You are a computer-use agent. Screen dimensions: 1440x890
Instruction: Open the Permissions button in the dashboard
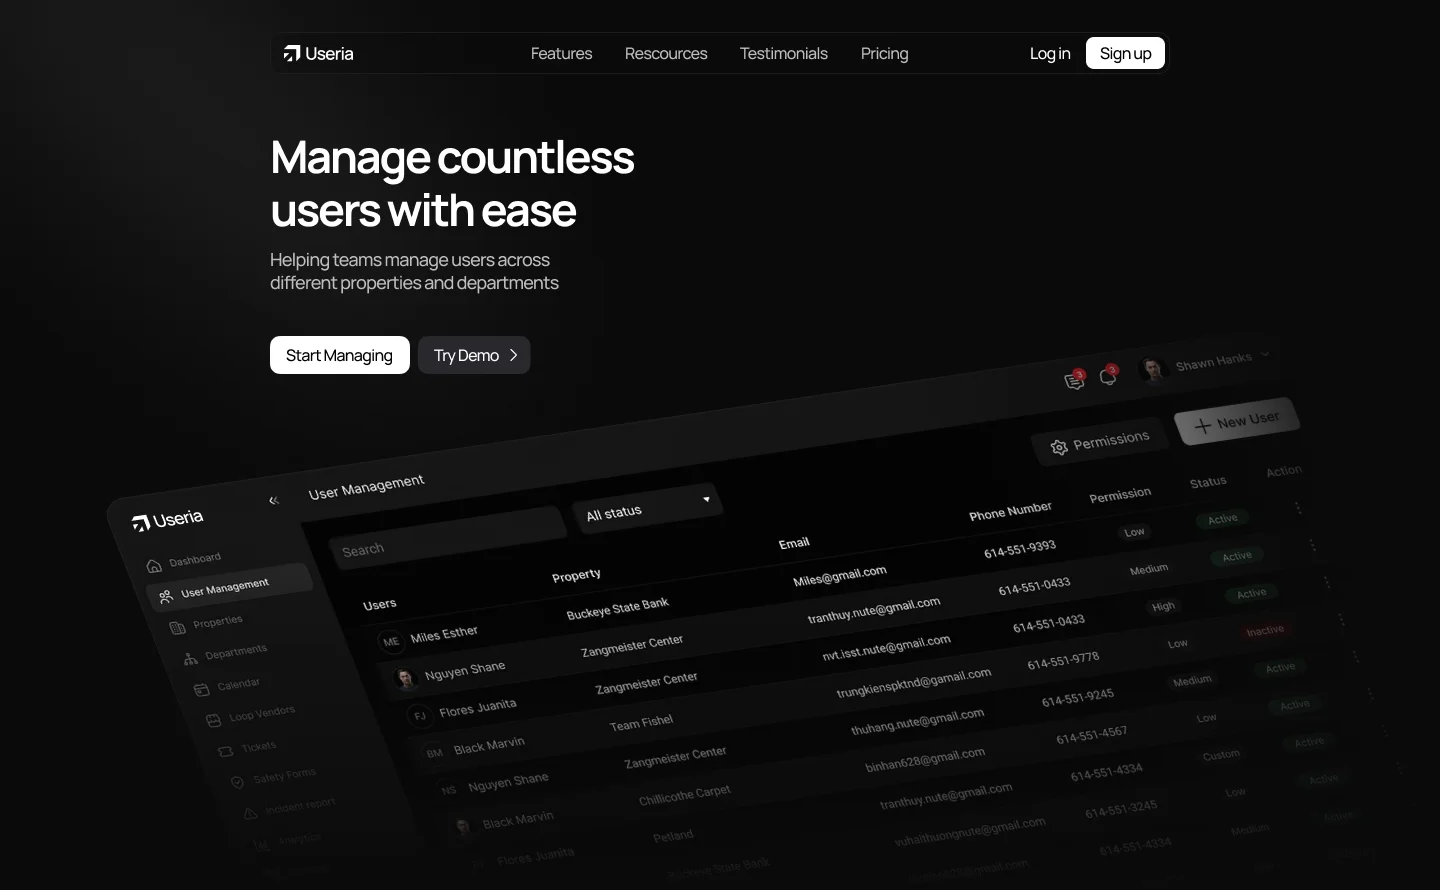pyautogui.click(x=1099, y=441)
